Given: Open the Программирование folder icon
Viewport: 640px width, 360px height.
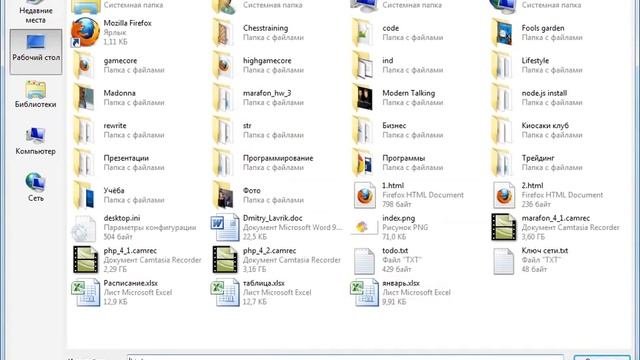Looking at the screenshot, I should 223,162.
